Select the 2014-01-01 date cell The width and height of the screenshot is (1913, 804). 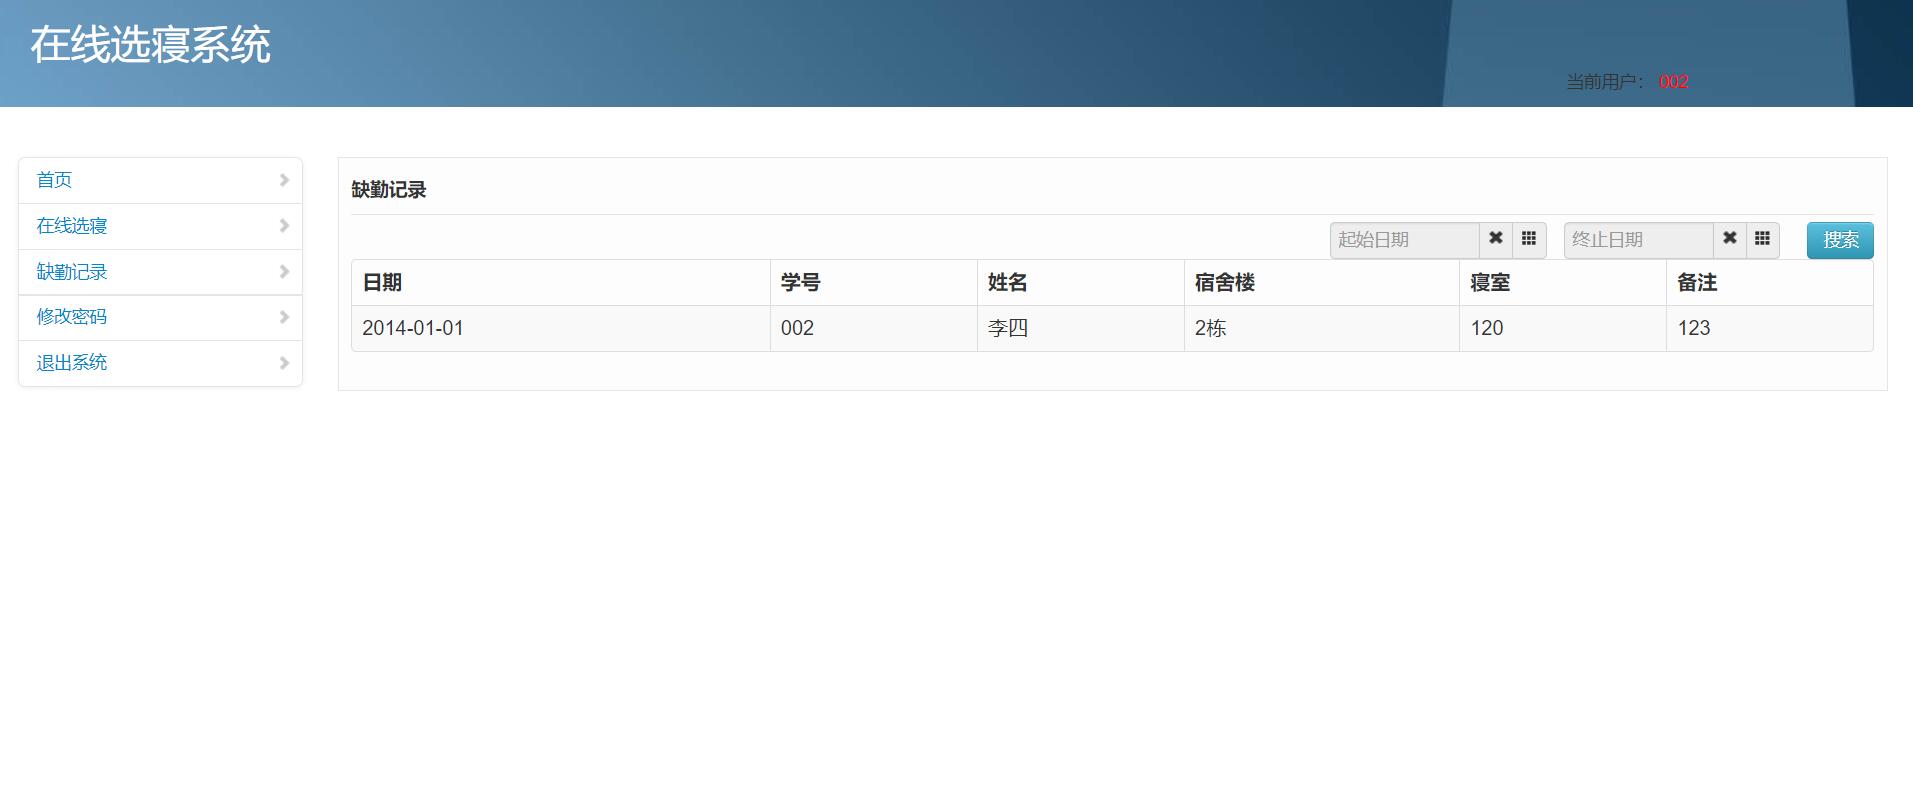pos(561,328)
